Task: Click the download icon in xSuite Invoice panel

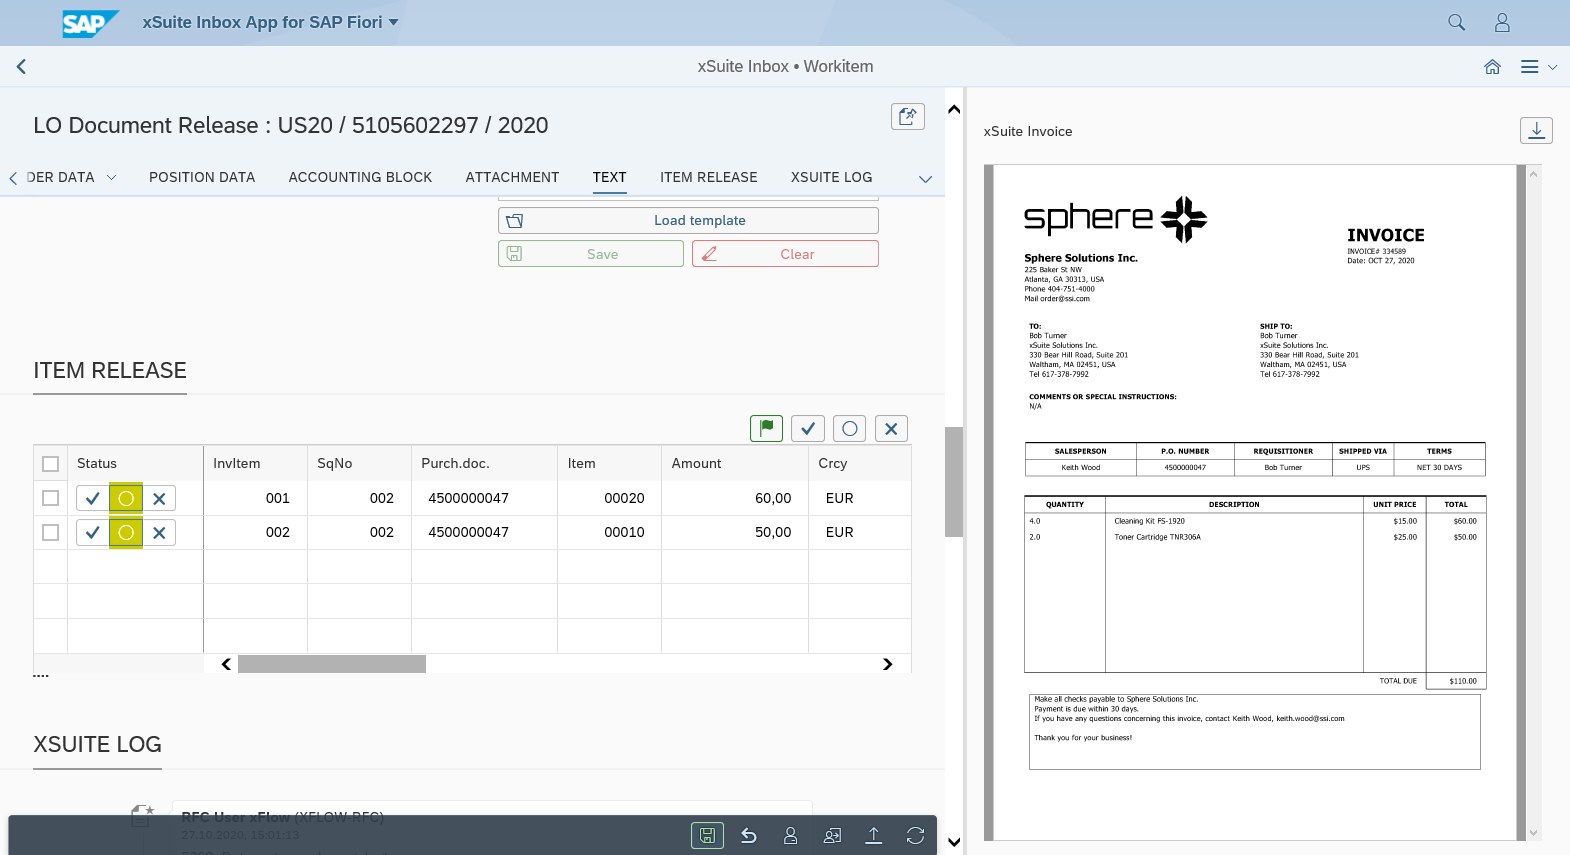Action: (1536, 131)
